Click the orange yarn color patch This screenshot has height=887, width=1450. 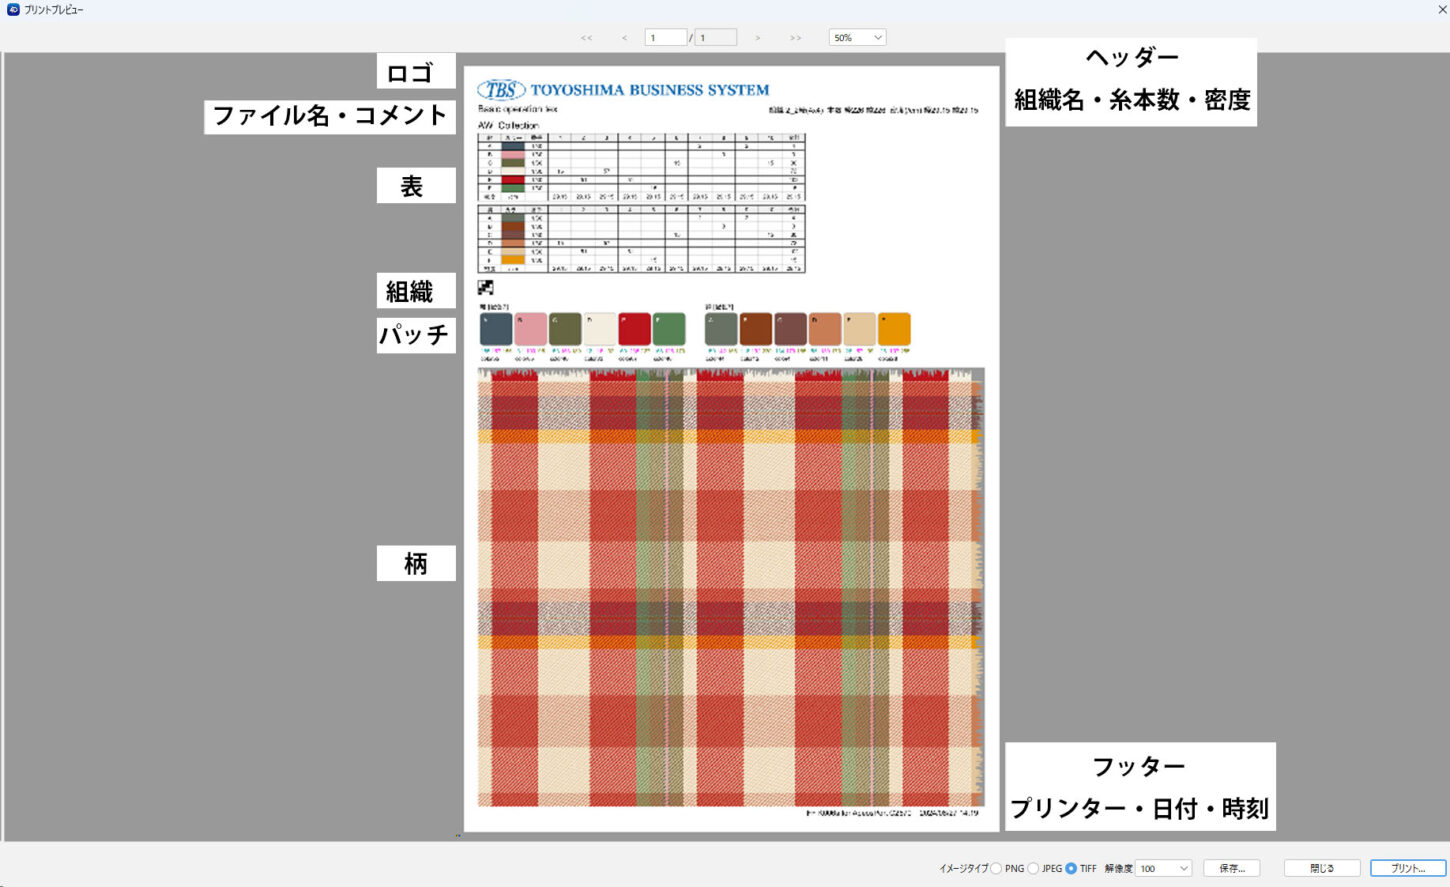894,329
